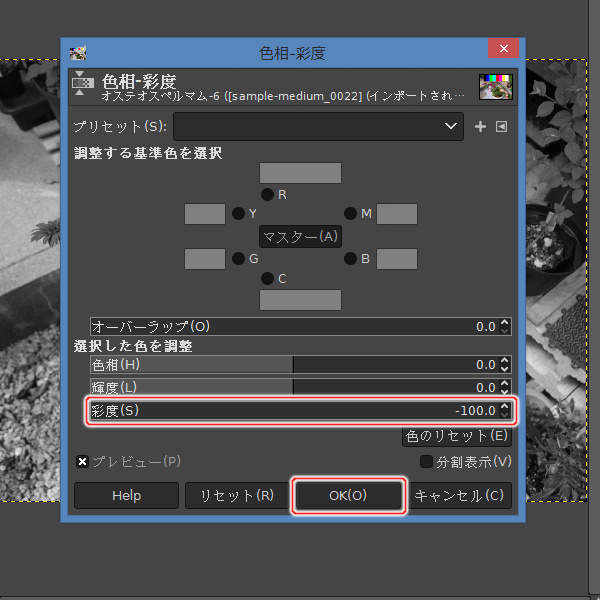Click the dialog title bar app icon
Image resolution: width=600 pixels, height=600 pixels.
point(78,53)
